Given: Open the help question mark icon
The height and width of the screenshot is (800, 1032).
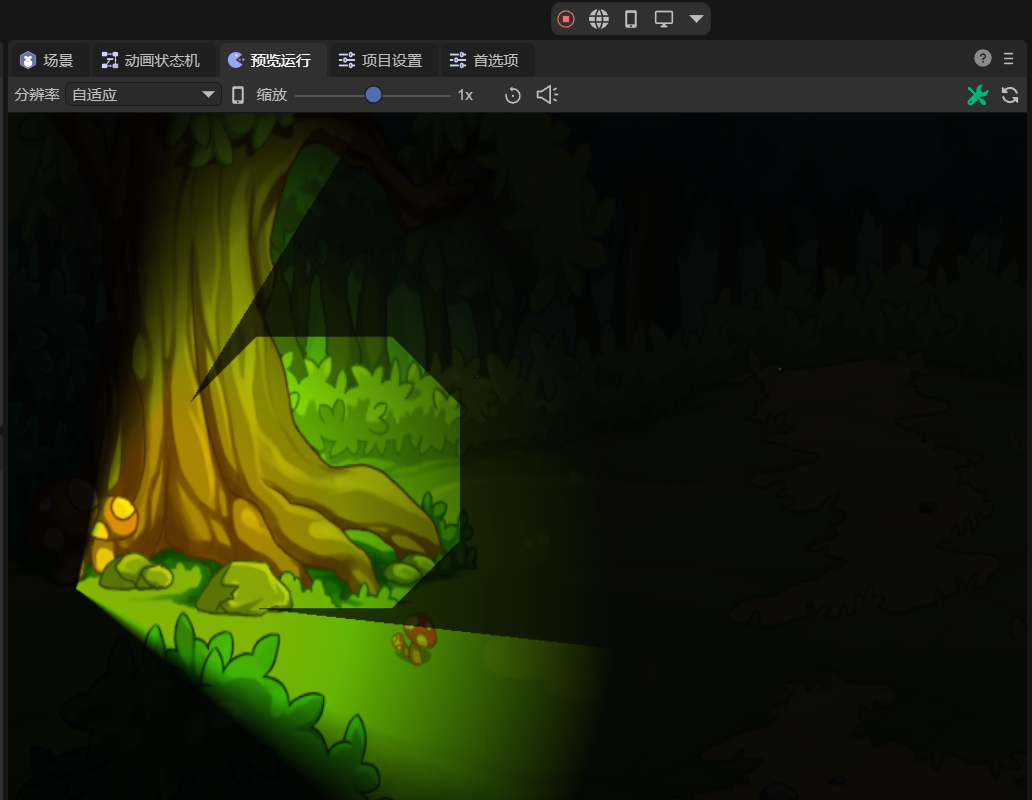Looking at the screenshot, I should (x=983, y=58).
